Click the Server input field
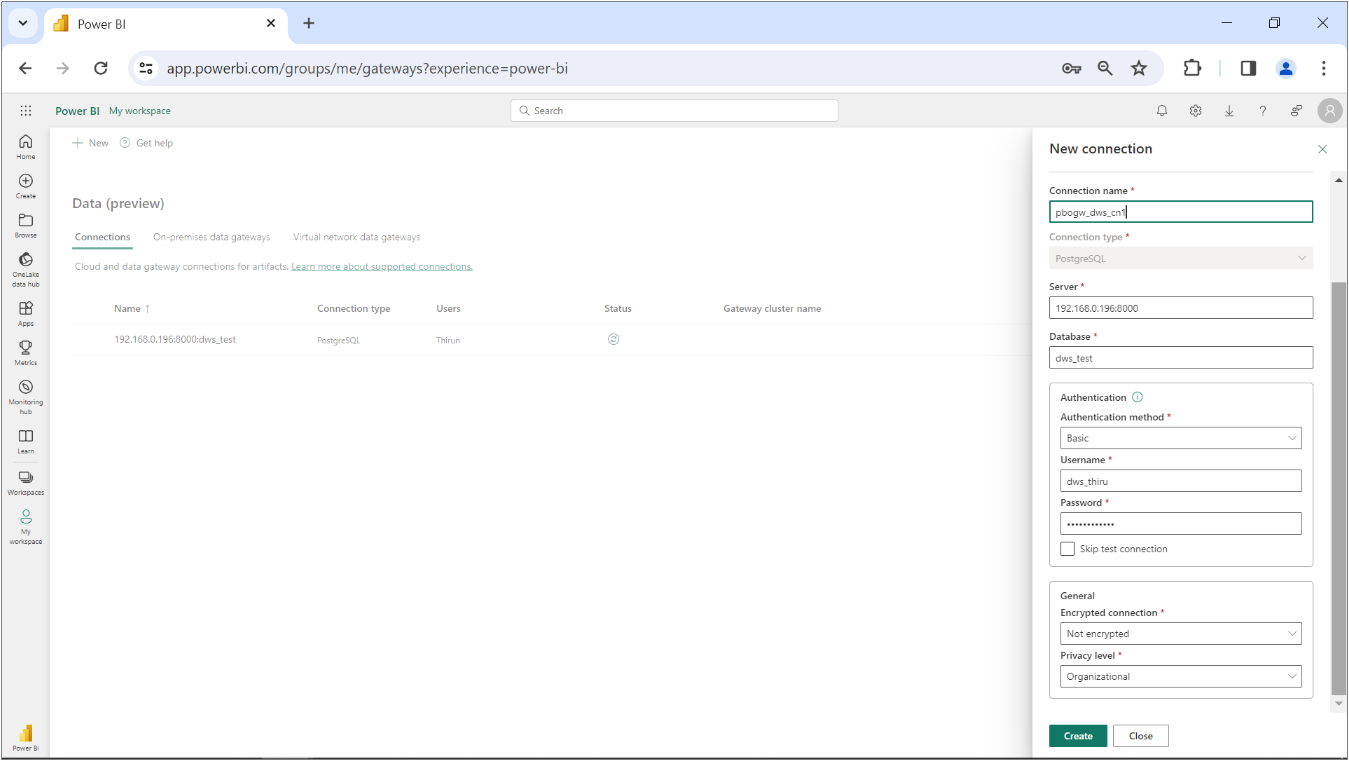The height and width of the screenshot is (762, 1349). coord(1181,308)
